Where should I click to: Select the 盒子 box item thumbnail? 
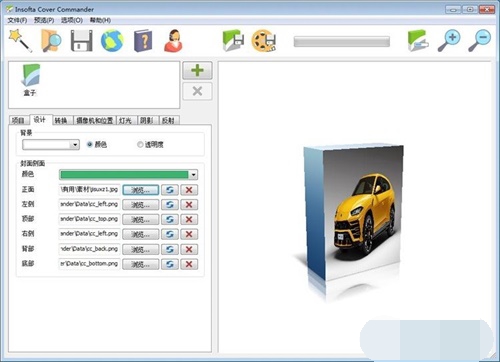tap(30, 80)
